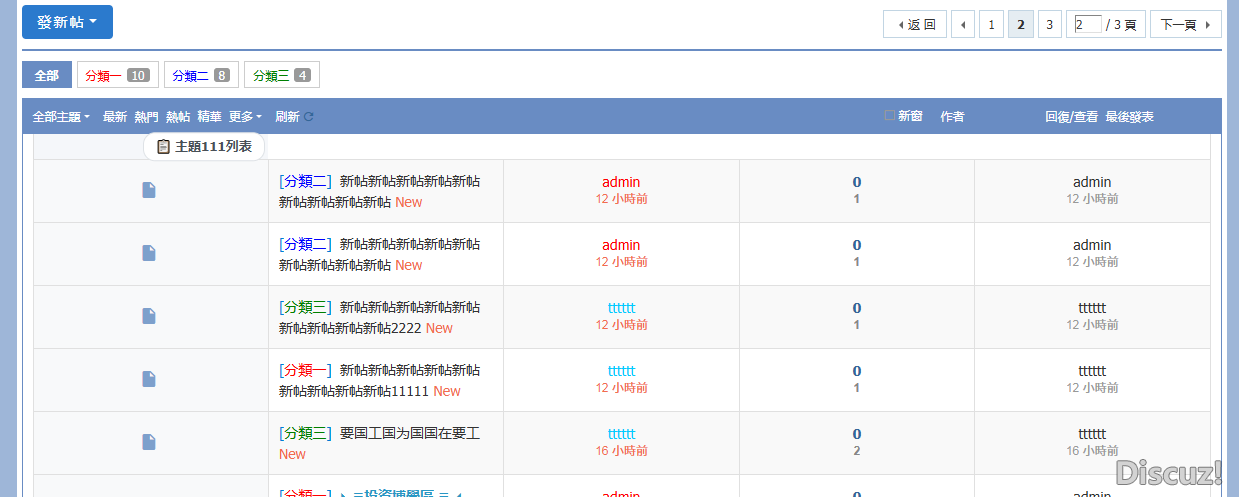Show 熱帖 hot threads
Screen dimensions: 1239x497
178,117
